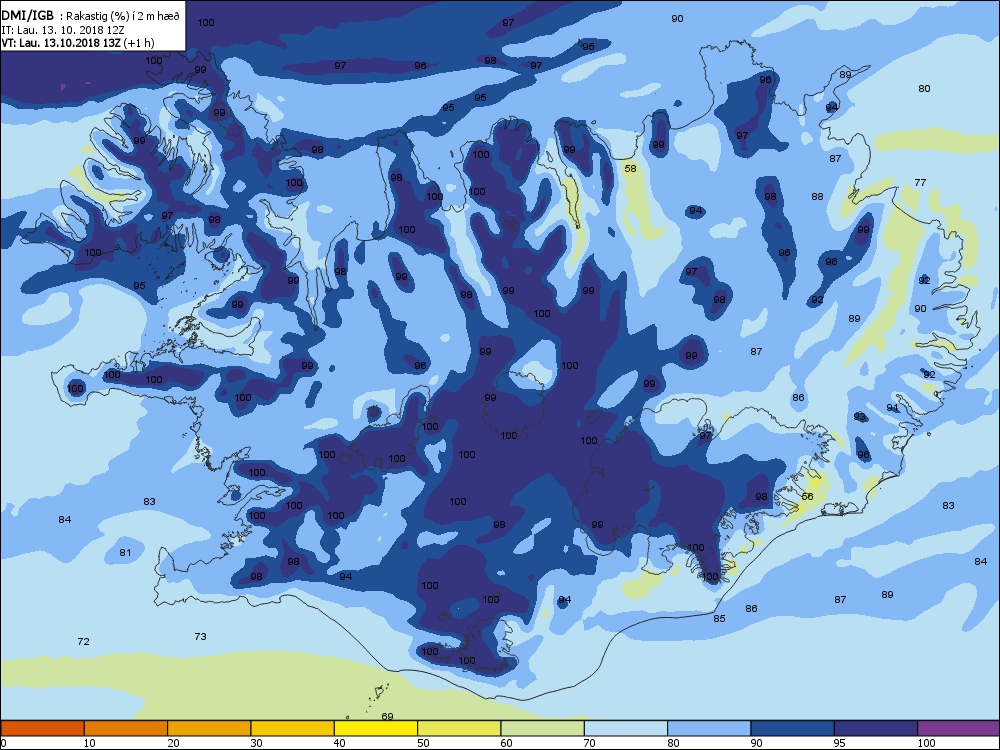This screenshot has width=1000, height=750.
Task: Click the legend scale label 50
Action: coord(423,742)
